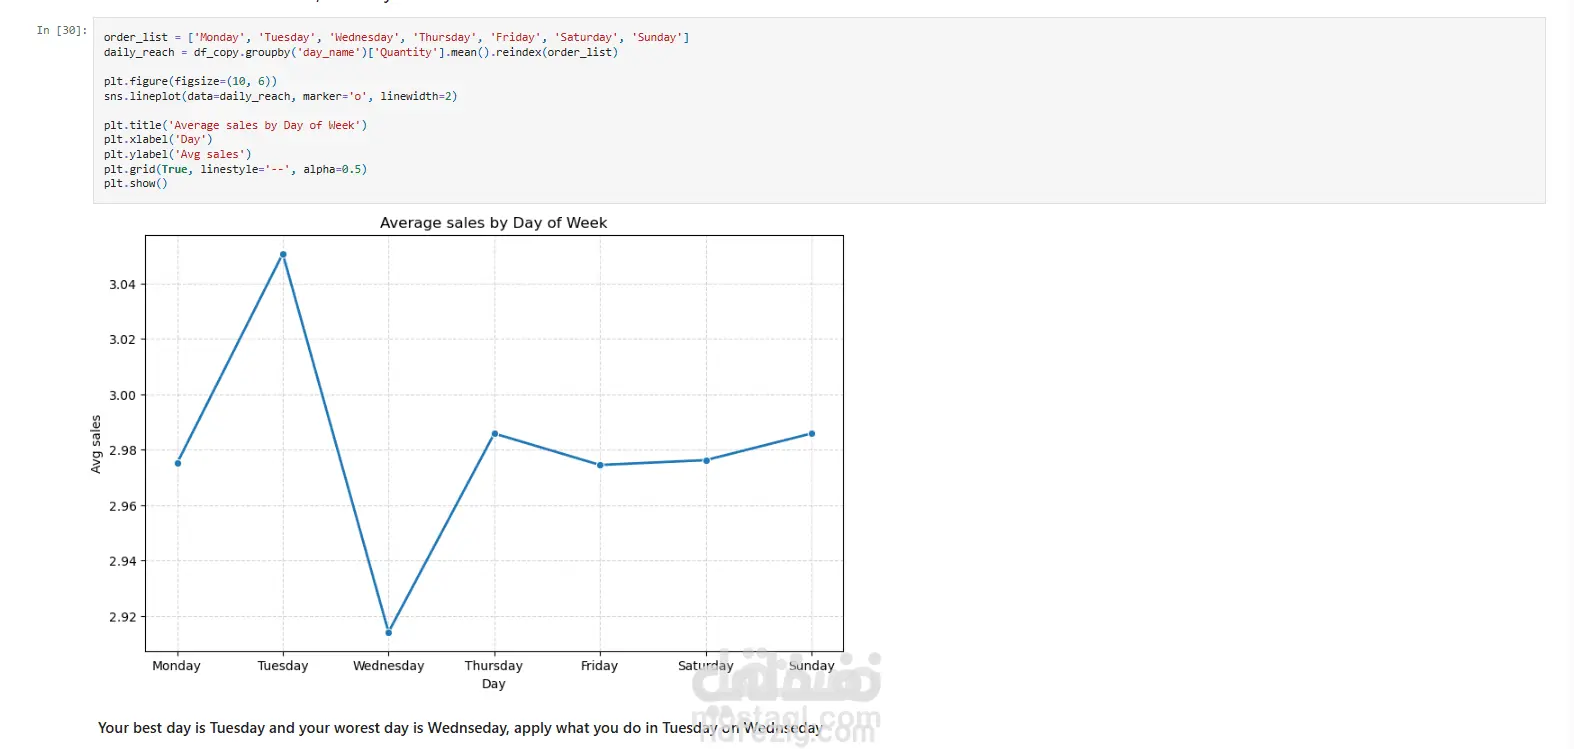The image size is (1574, 749).
Task: Click the 'Day' x-axis label
Action: point(493,684)
